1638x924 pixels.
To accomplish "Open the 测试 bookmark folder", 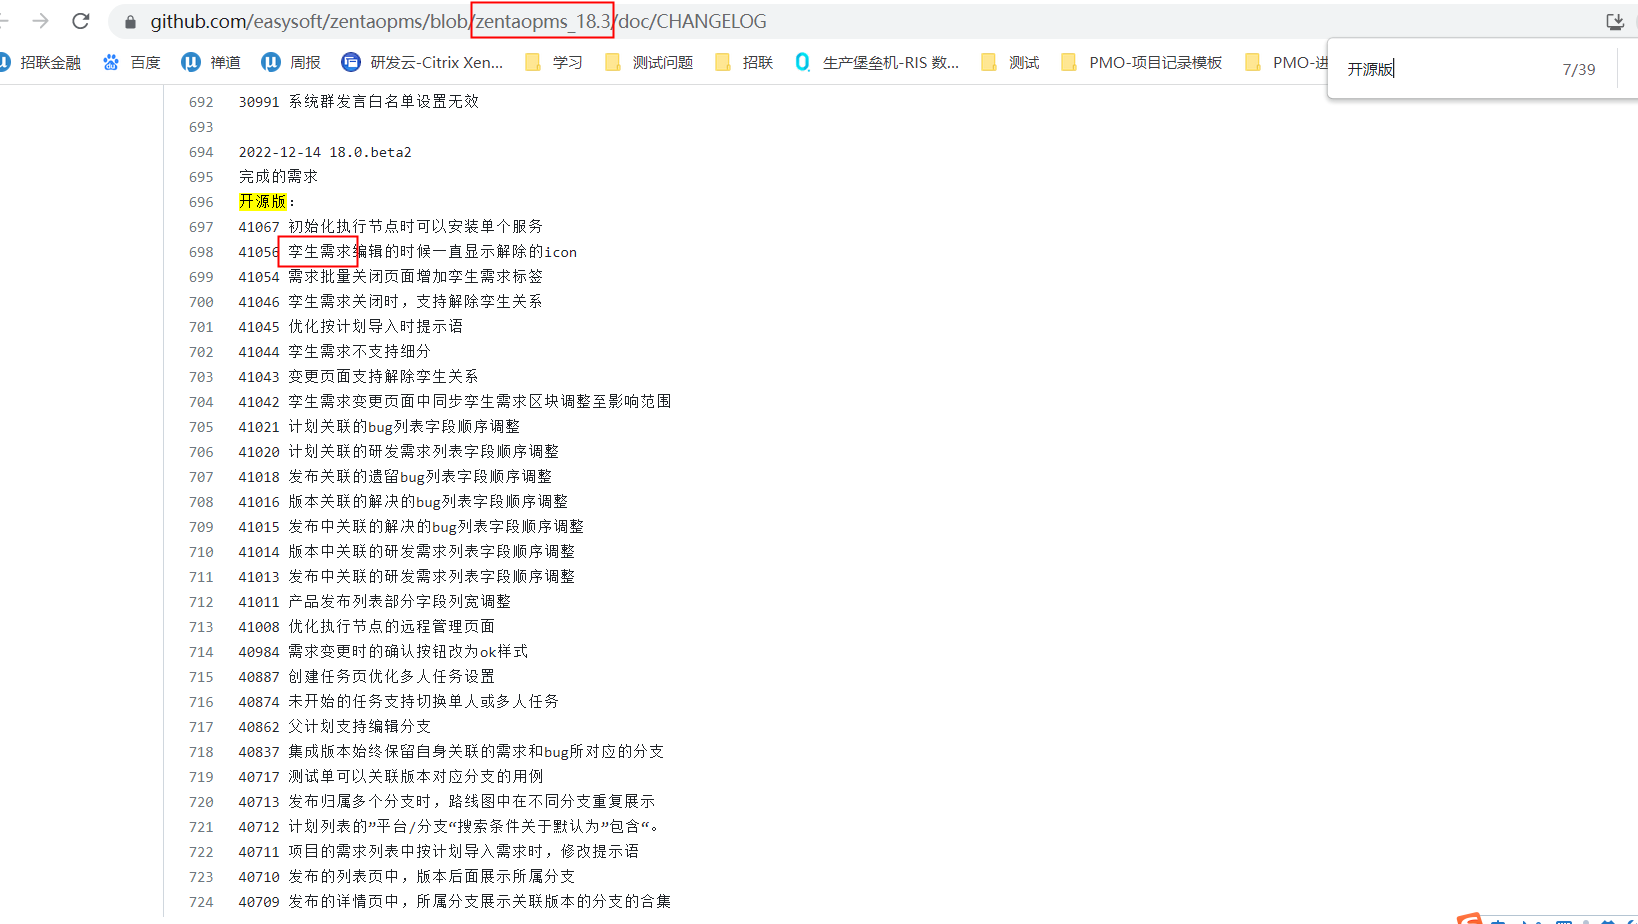I will 1010,62.
